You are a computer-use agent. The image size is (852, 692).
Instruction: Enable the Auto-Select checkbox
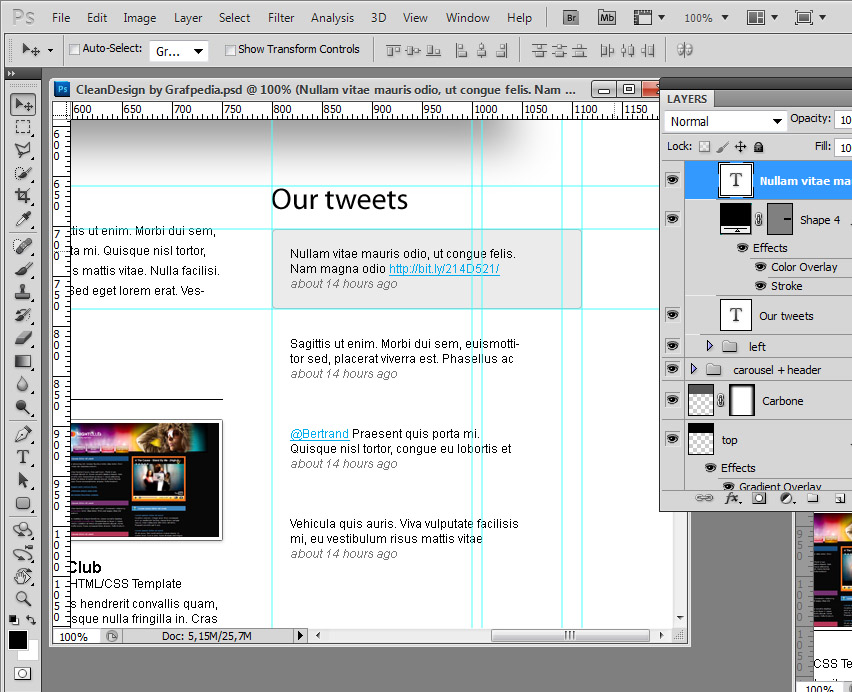point(74,49)
